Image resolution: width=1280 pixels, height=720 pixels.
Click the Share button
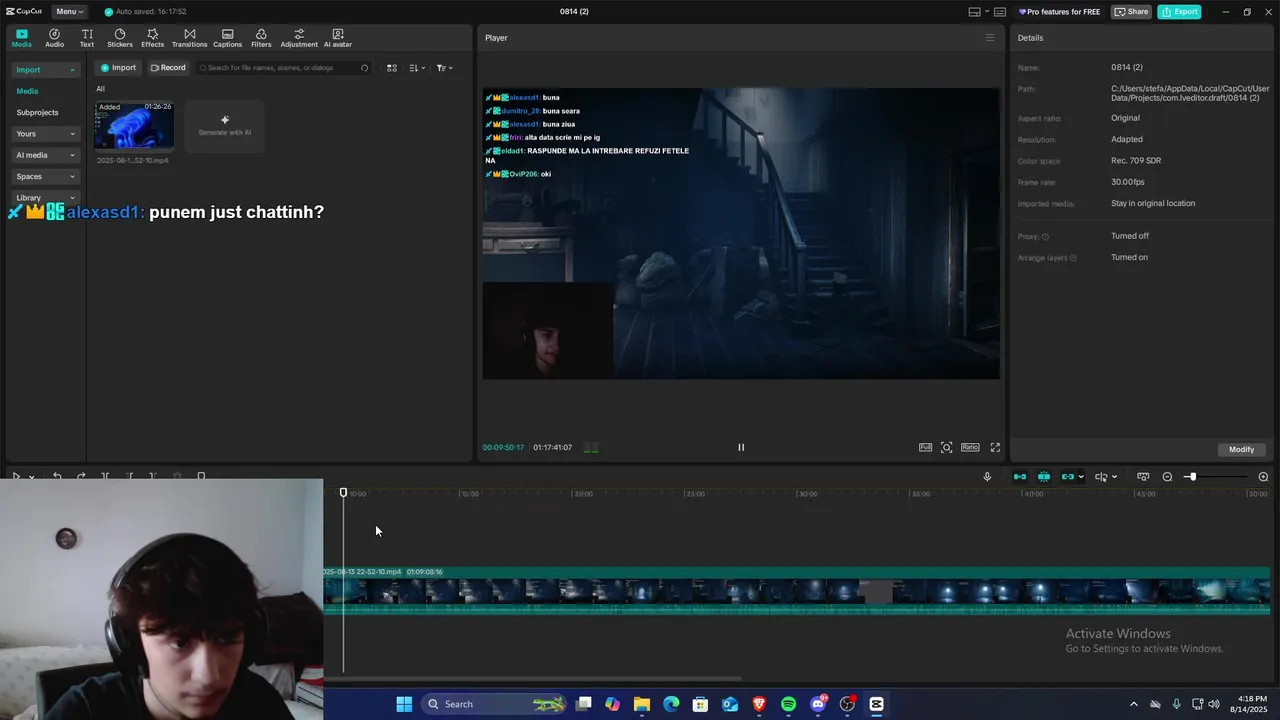1132,12
